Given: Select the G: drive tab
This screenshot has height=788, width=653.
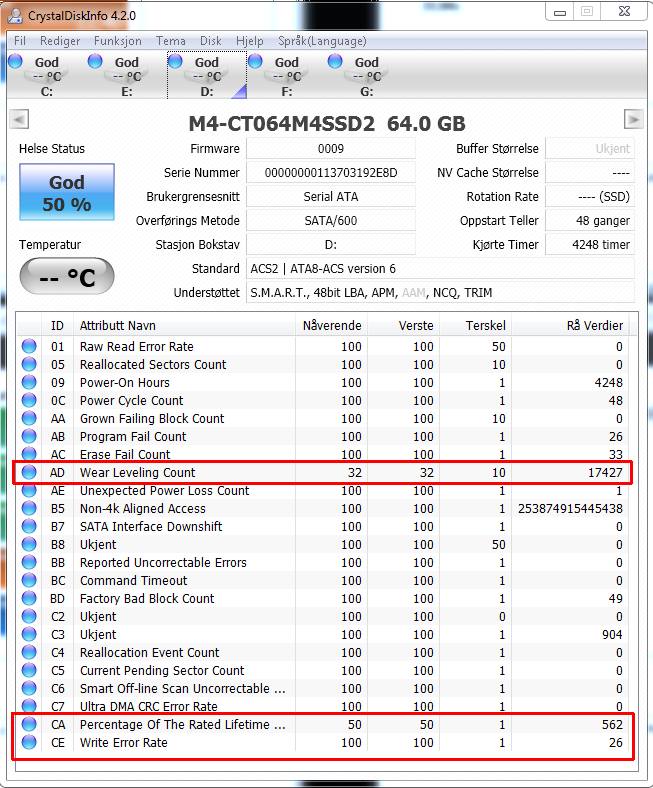Looking at the screenshot, I should [x=366, y=75].
